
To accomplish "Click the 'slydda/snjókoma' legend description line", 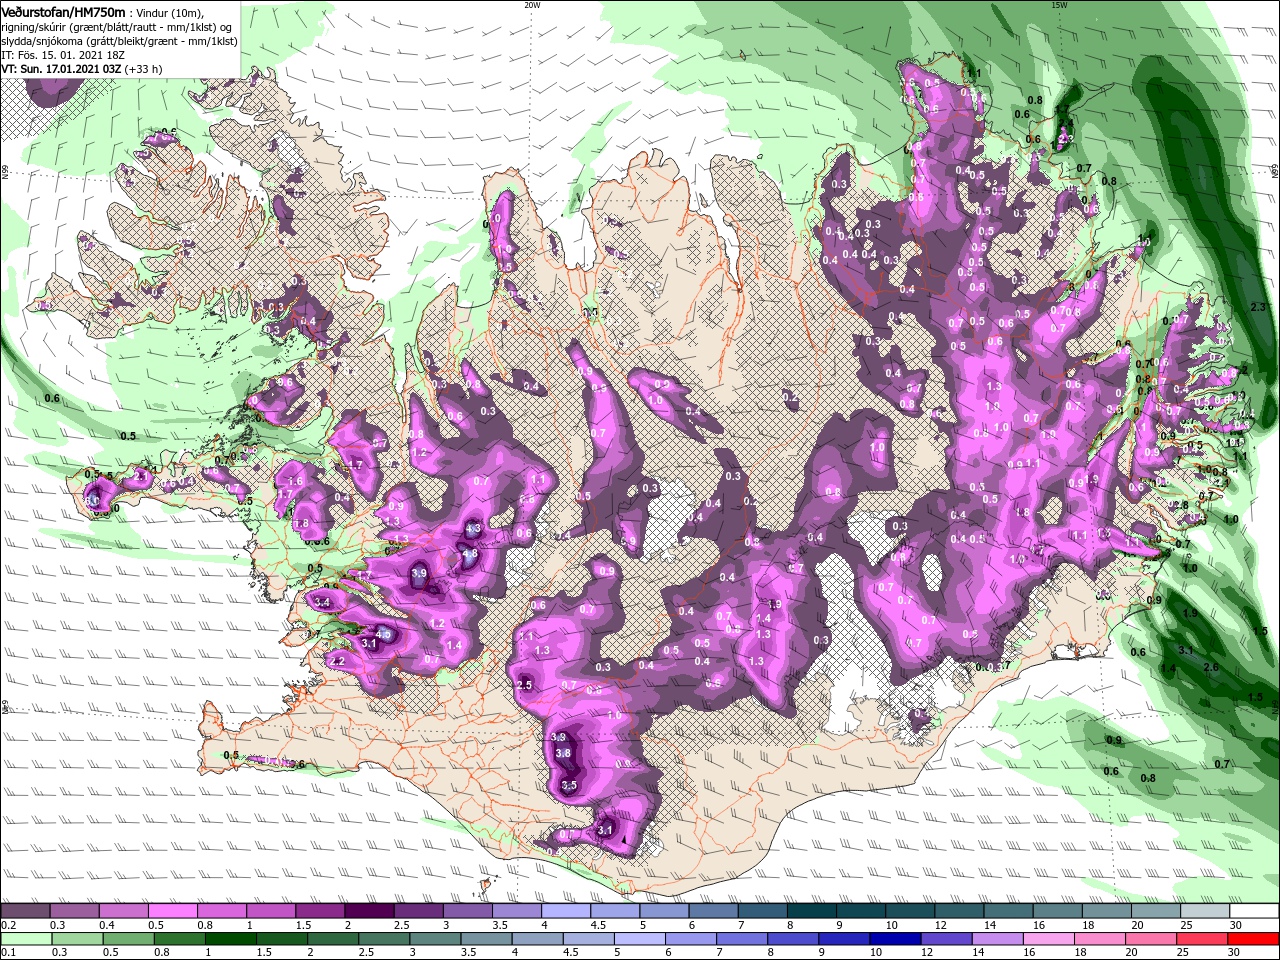I will (x=118, y=41).
